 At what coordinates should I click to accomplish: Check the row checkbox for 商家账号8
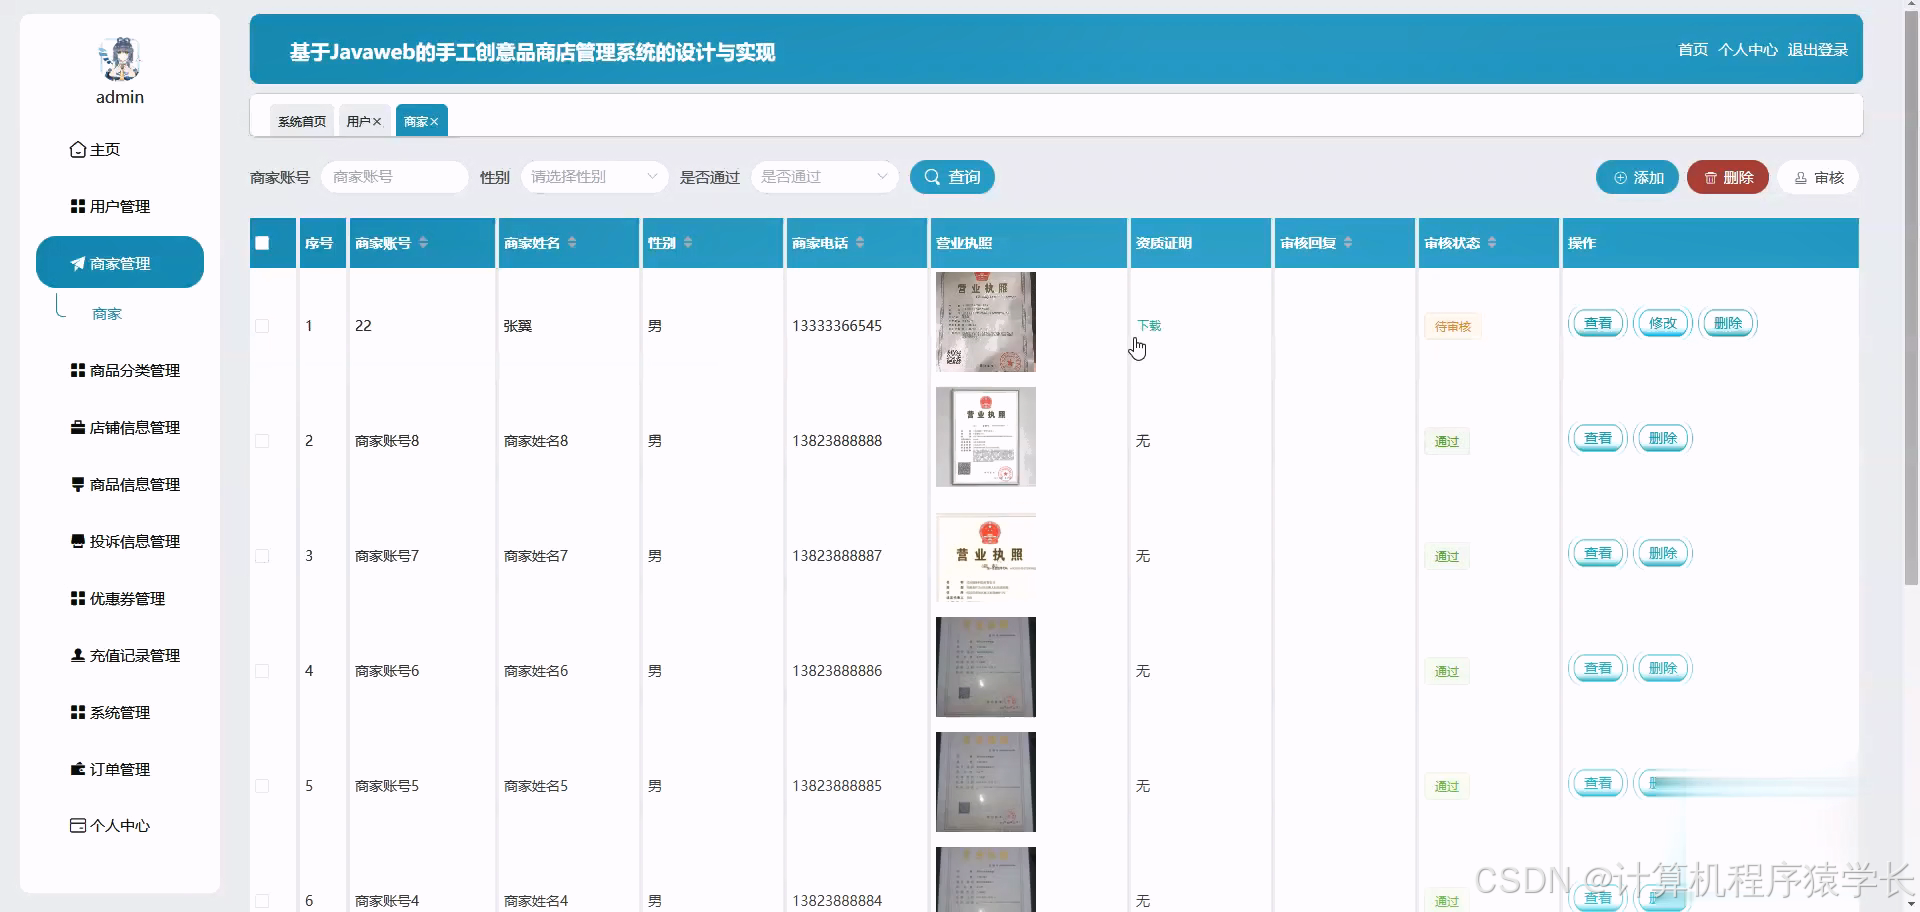[x=262, y=440]
